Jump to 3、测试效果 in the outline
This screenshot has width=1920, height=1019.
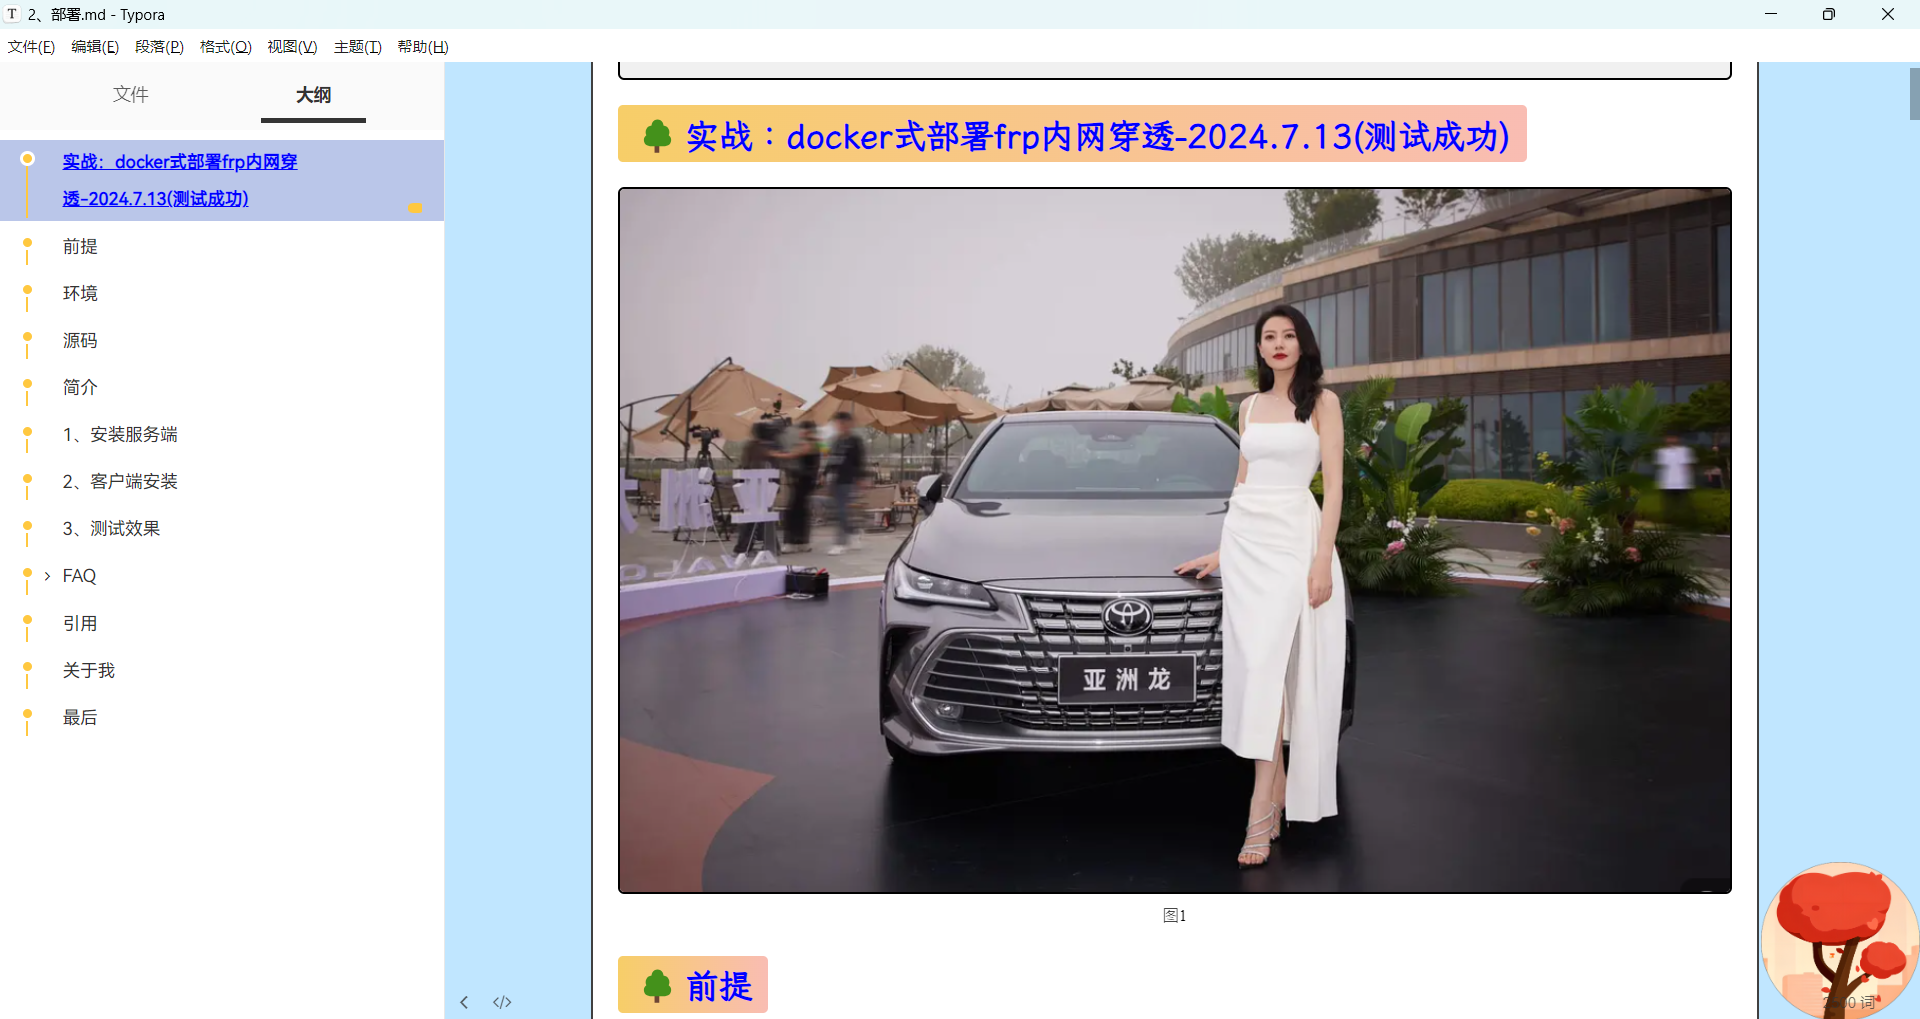tap(111, 528)
